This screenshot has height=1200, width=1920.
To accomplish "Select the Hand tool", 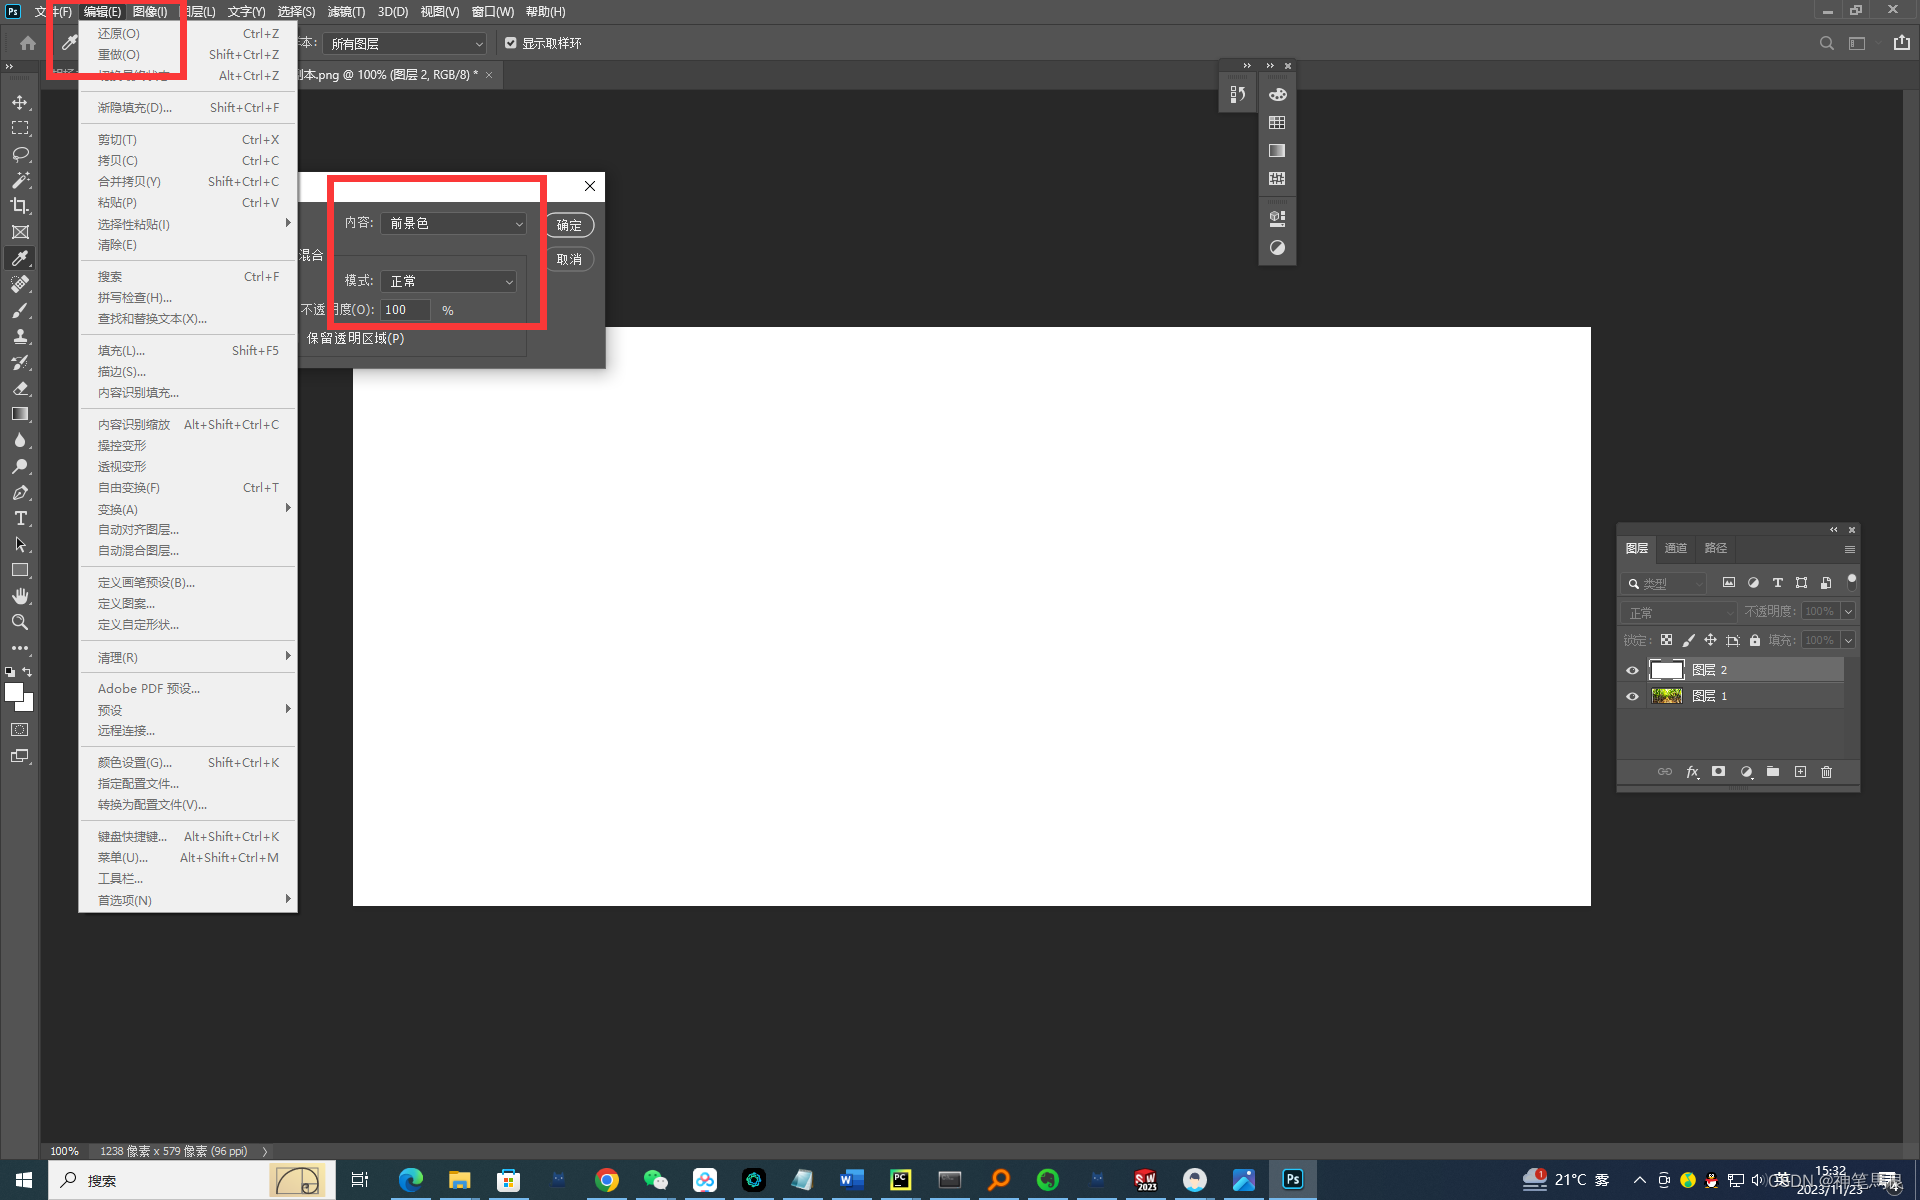I will (20, 596).
